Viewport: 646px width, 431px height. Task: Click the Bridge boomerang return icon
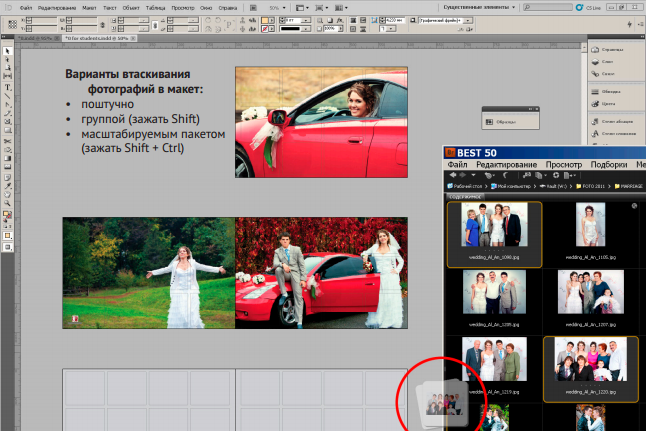tap(505, 175)
